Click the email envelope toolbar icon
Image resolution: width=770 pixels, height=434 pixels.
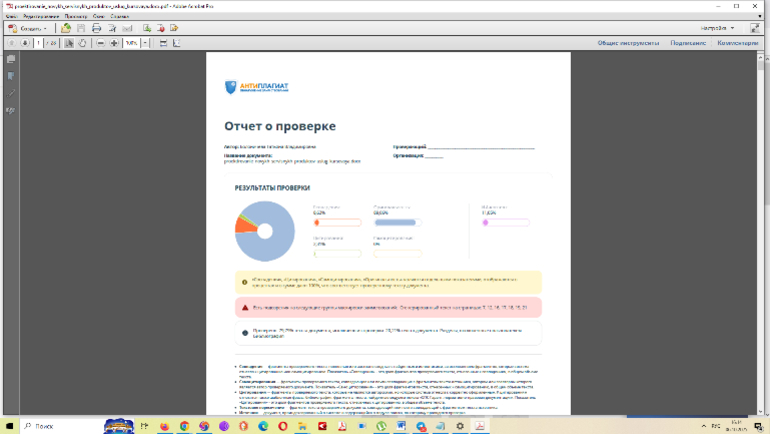pyautogui.click(x=126, y=28)
